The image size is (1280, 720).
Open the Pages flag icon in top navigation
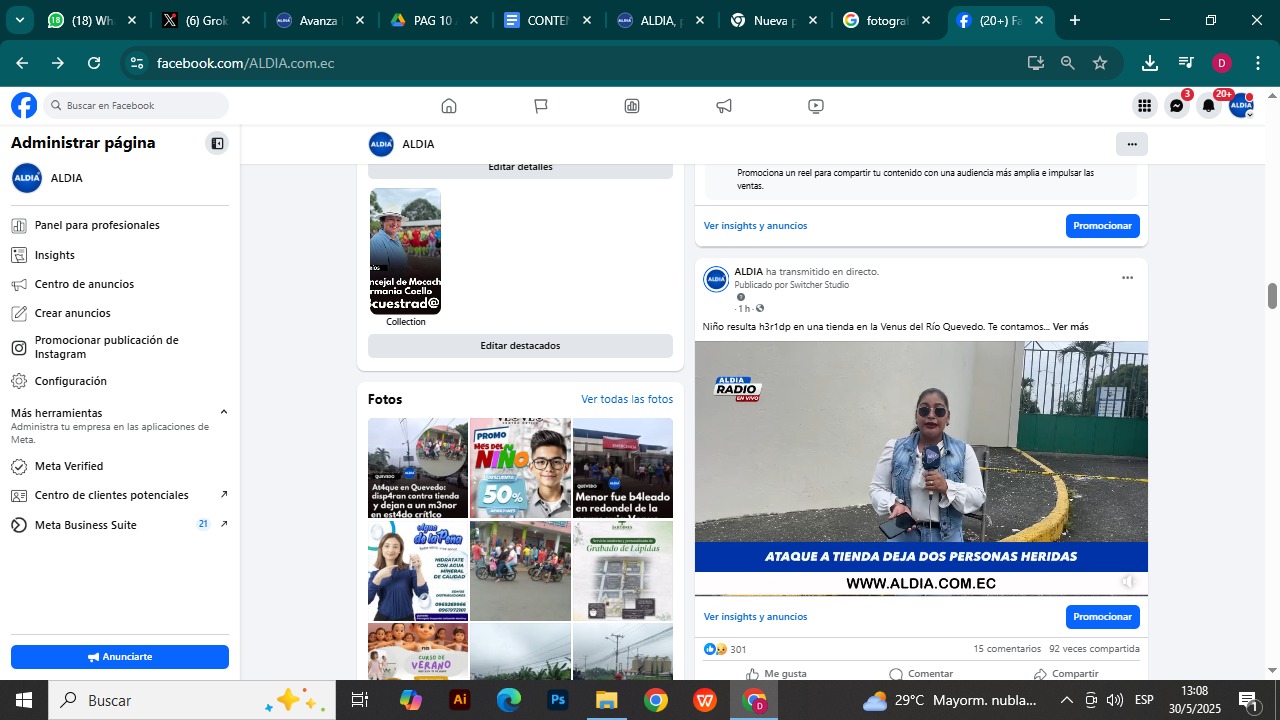click(541, 106)
